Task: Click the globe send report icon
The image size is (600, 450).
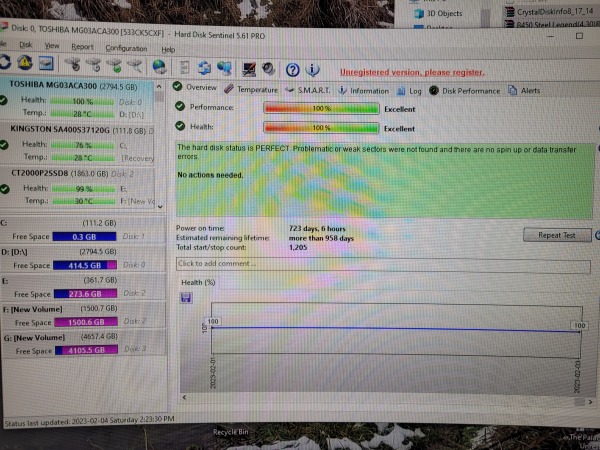Action: point(159,67)
